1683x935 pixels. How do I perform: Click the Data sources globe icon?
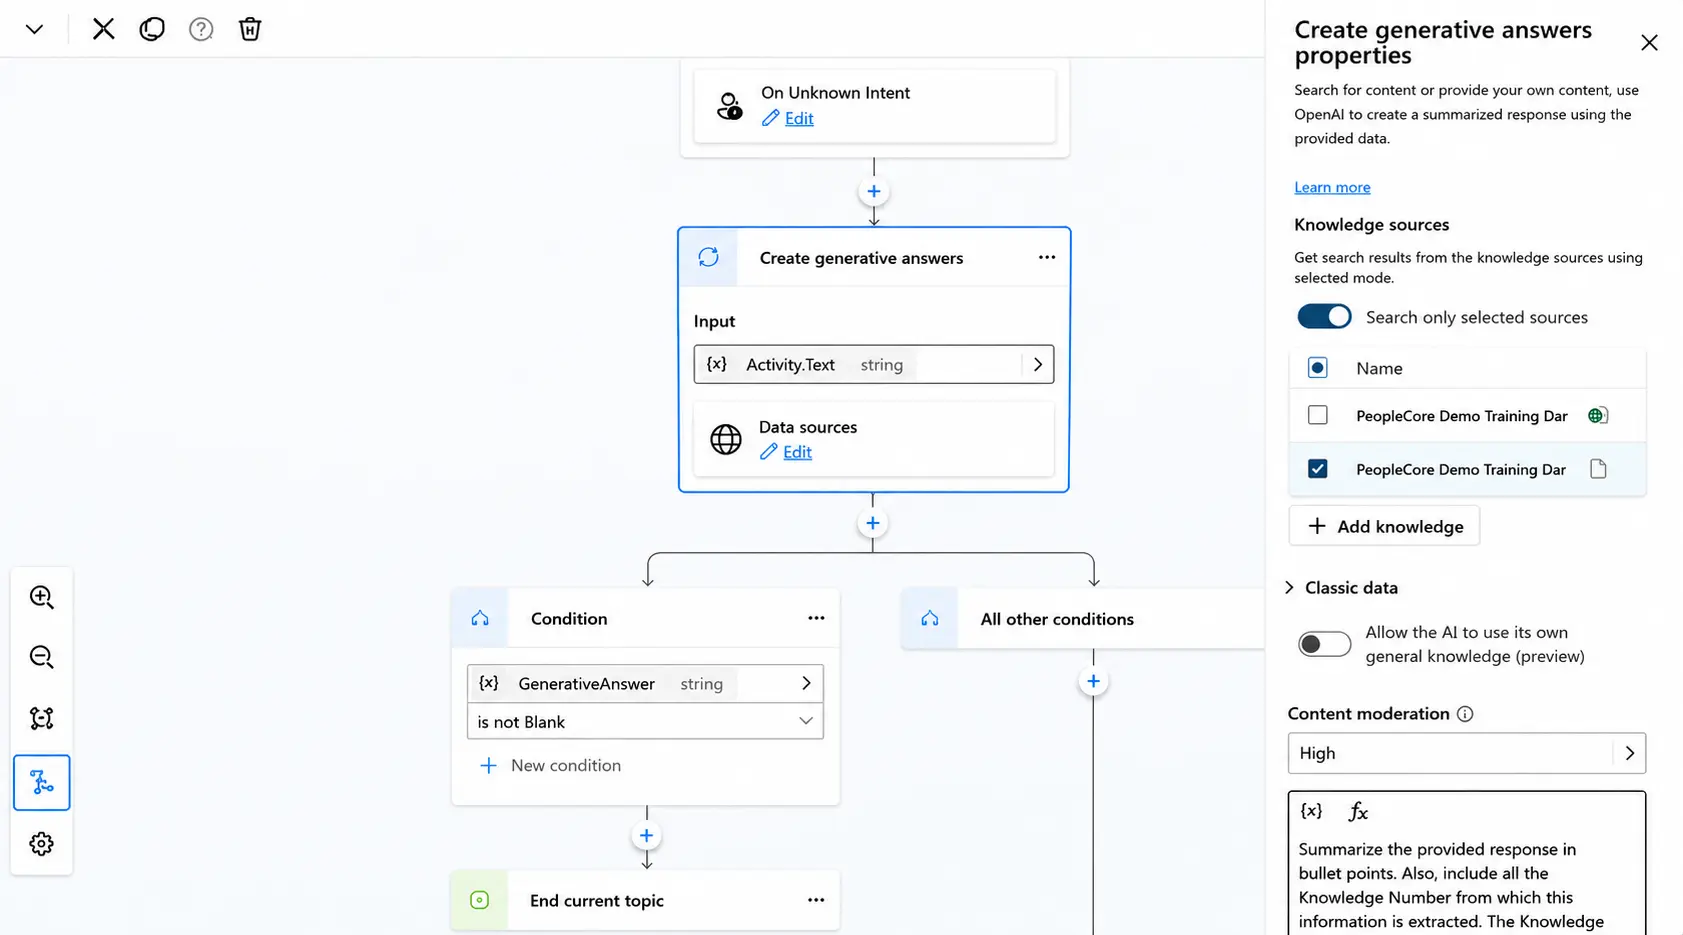(x=726, y=439)
